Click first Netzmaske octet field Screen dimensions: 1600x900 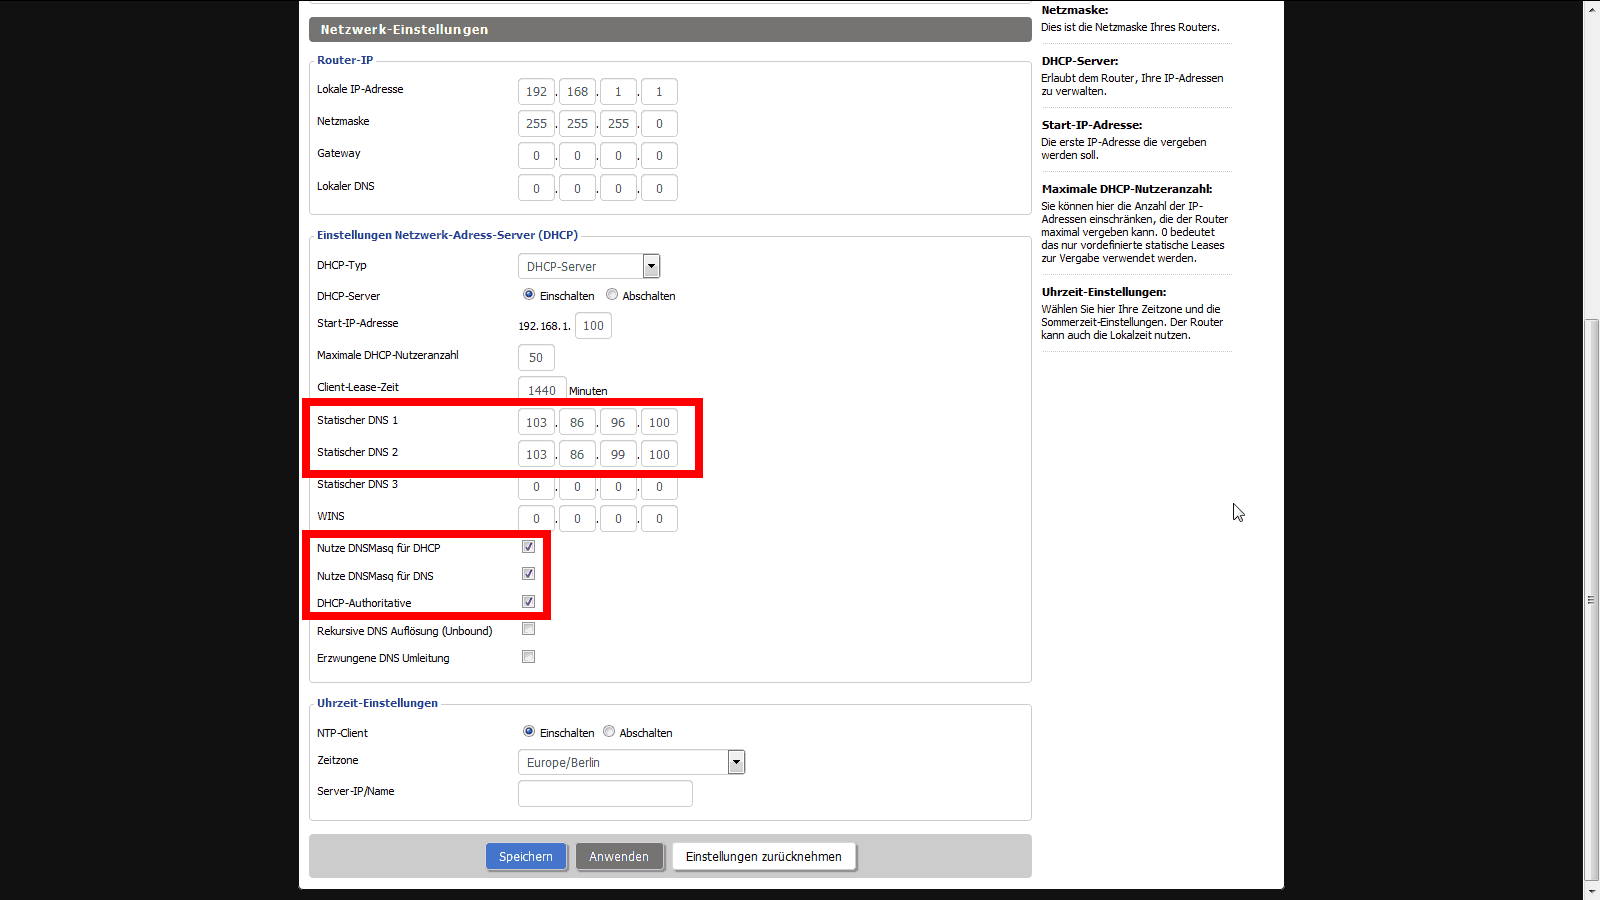point(536,124)
